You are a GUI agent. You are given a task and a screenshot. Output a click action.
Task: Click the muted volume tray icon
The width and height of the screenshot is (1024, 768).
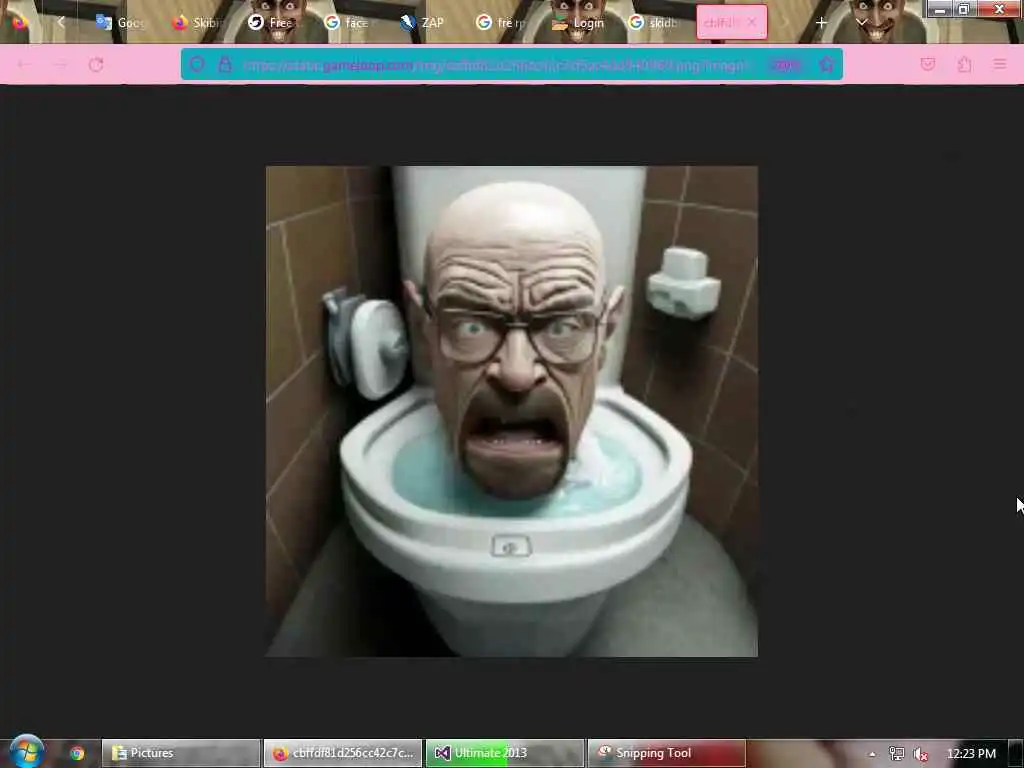921,754
